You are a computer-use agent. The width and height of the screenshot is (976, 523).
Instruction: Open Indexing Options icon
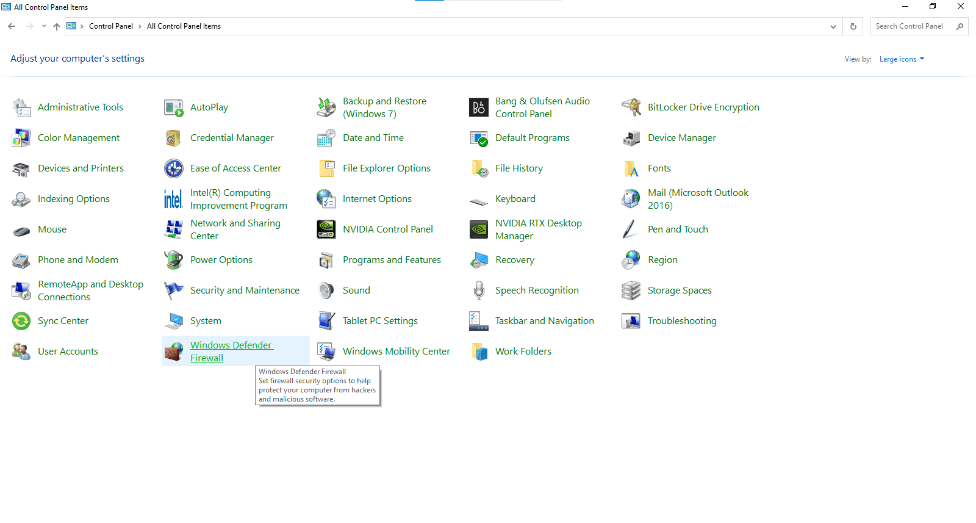tap(21, 199)
